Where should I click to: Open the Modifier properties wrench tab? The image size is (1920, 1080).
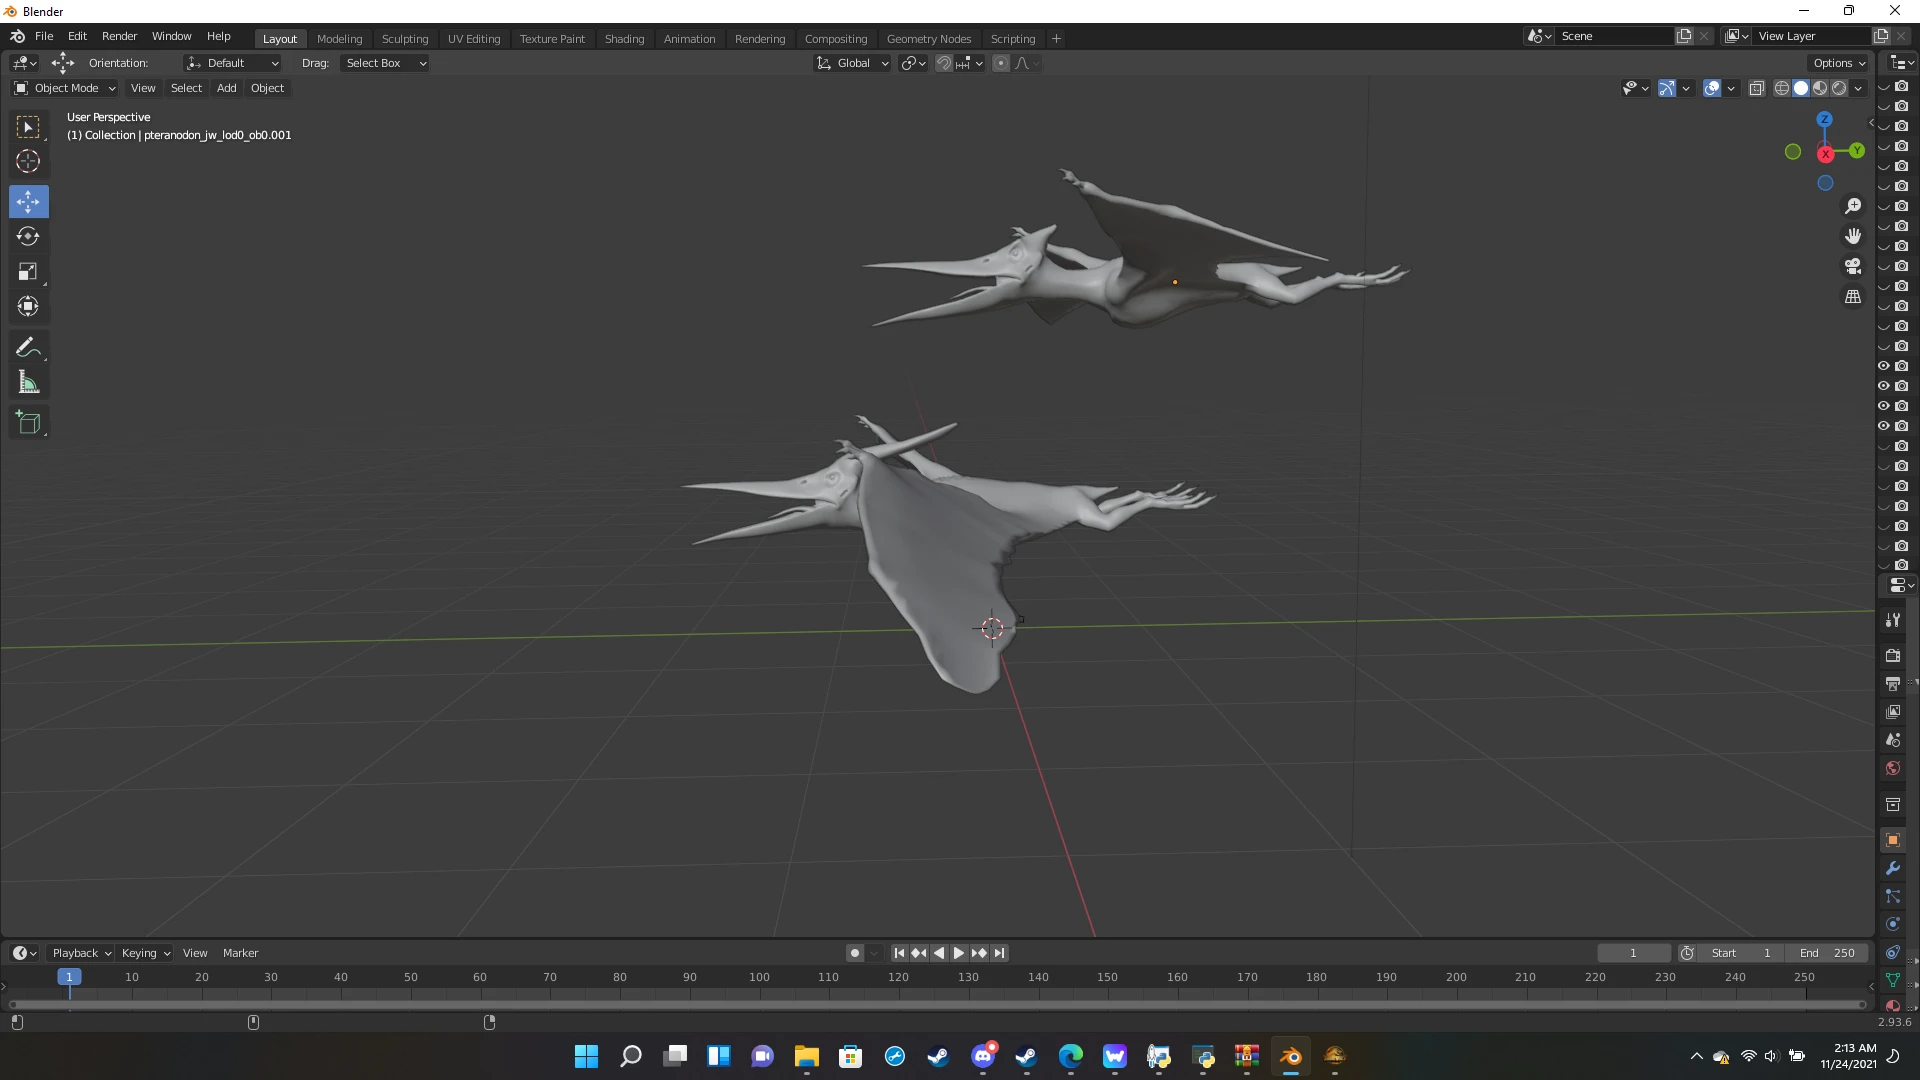(1892, 868)
